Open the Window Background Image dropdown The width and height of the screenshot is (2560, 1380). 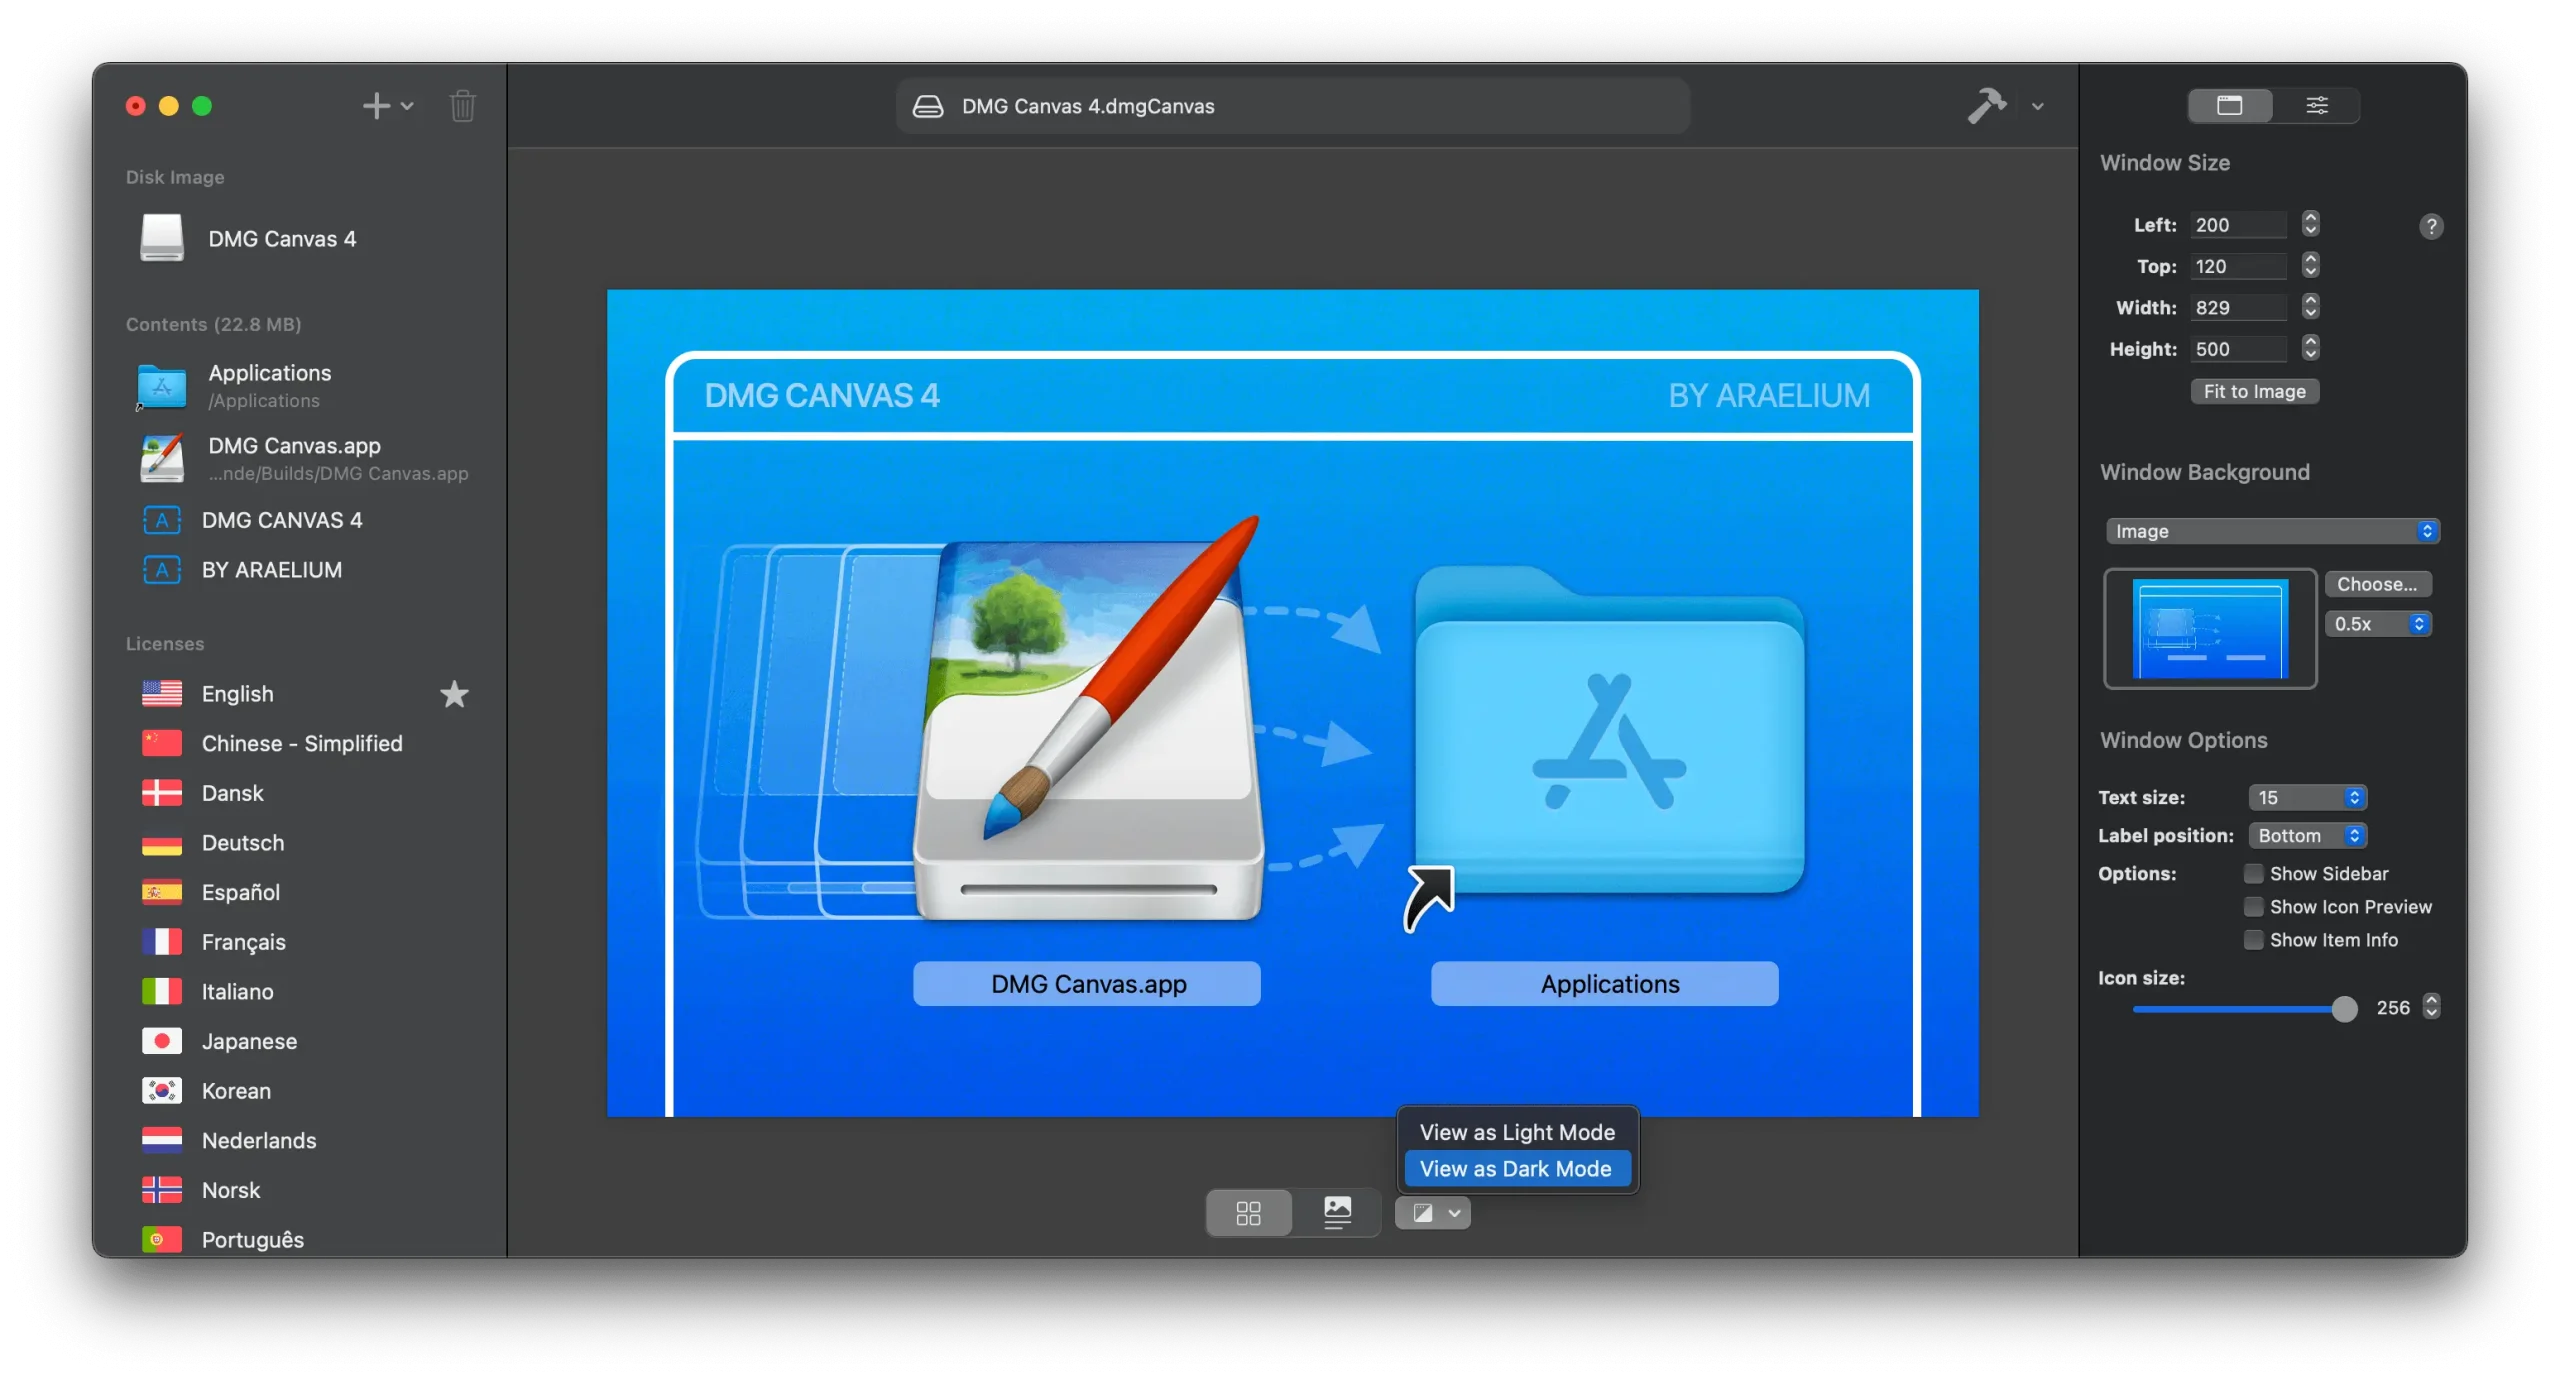2272,531
